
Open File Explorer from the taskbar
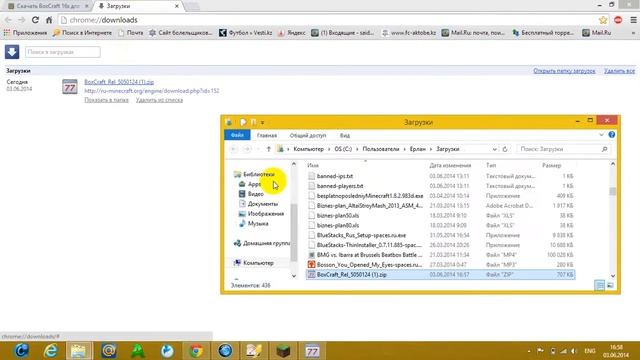point(78,351)
